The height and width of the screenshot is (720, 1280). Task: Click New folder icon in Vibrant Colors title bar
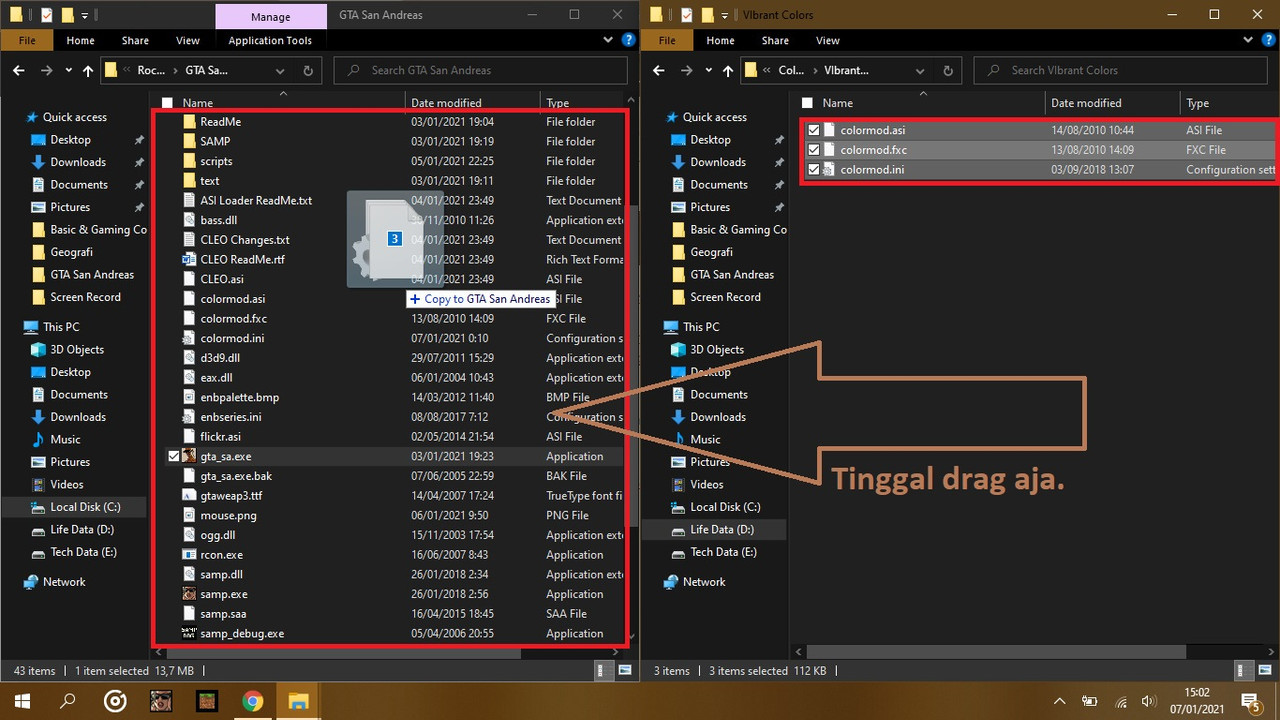[707, 15]
